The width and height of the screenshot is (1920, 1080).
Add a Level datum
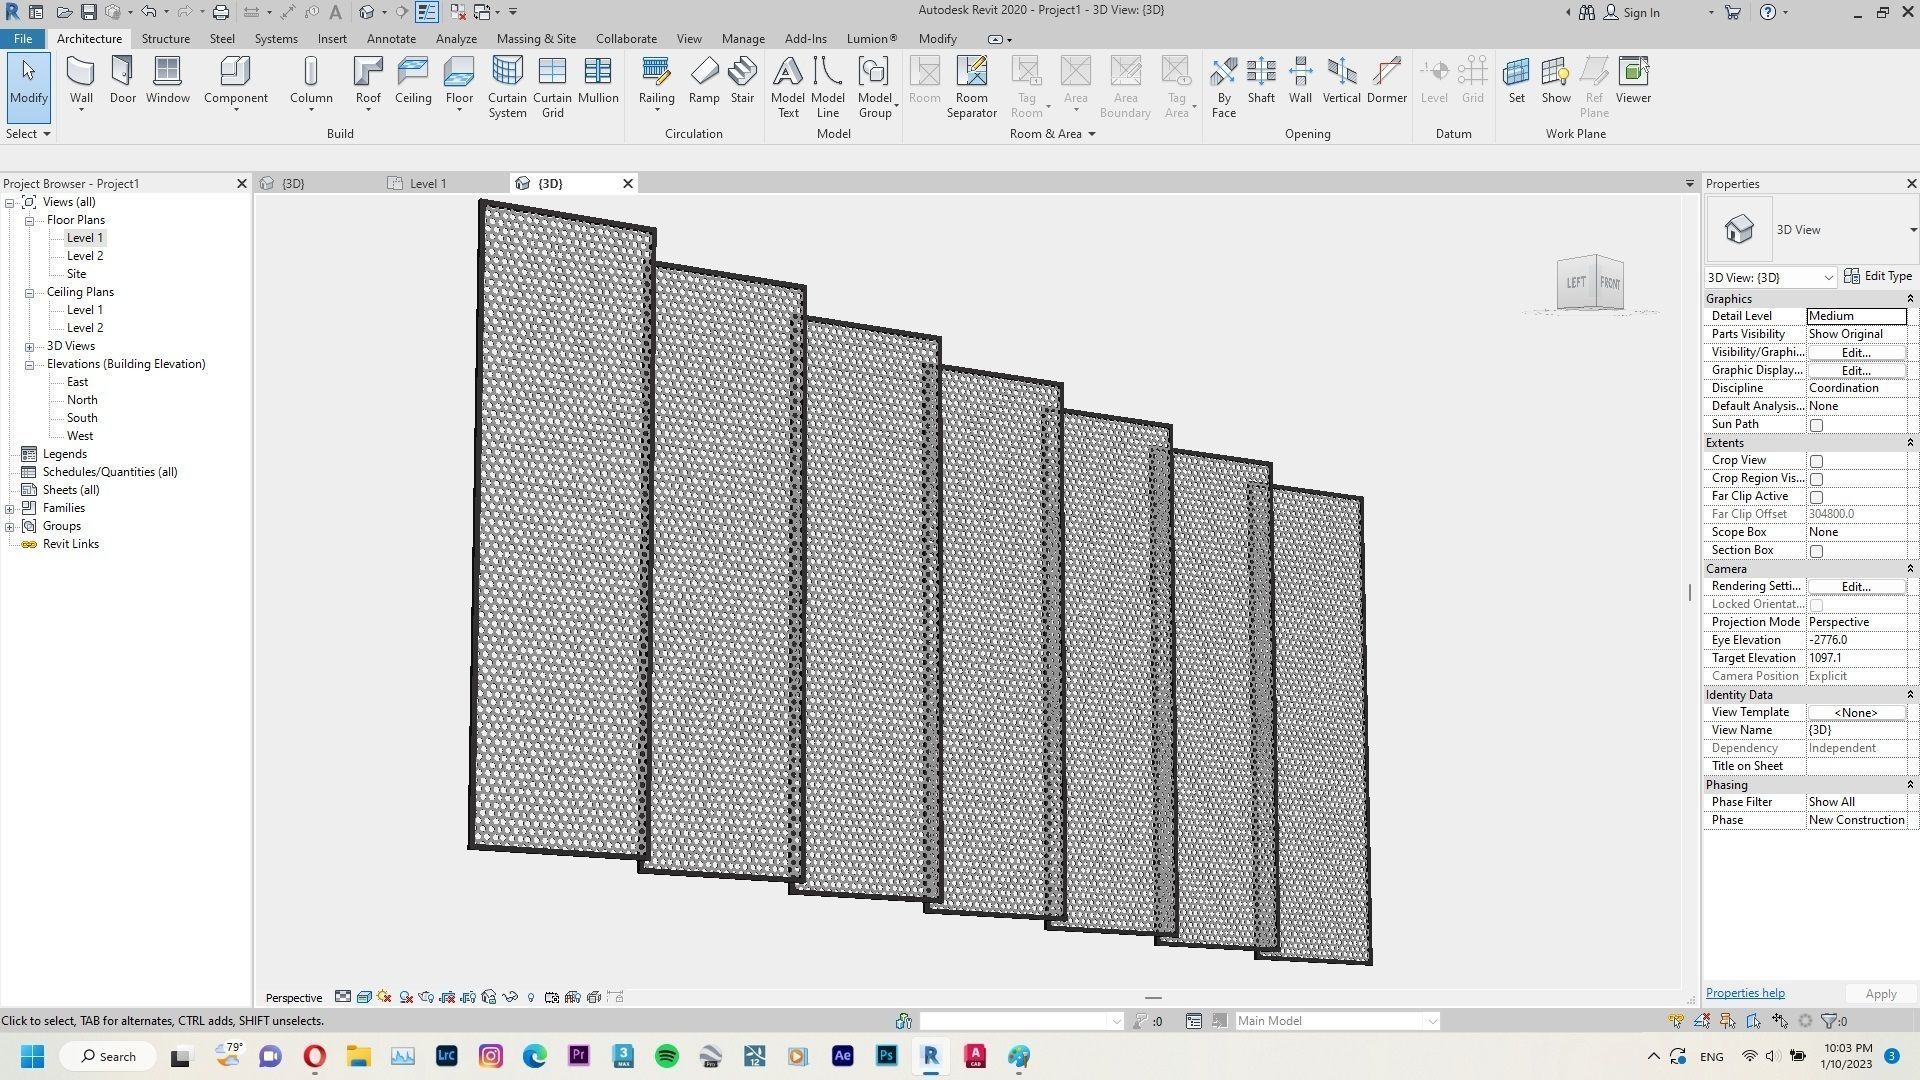point(1434,80)
